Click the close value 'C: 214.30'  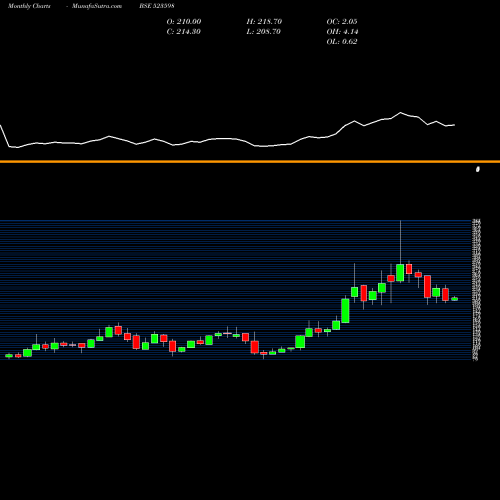[183, 31]
